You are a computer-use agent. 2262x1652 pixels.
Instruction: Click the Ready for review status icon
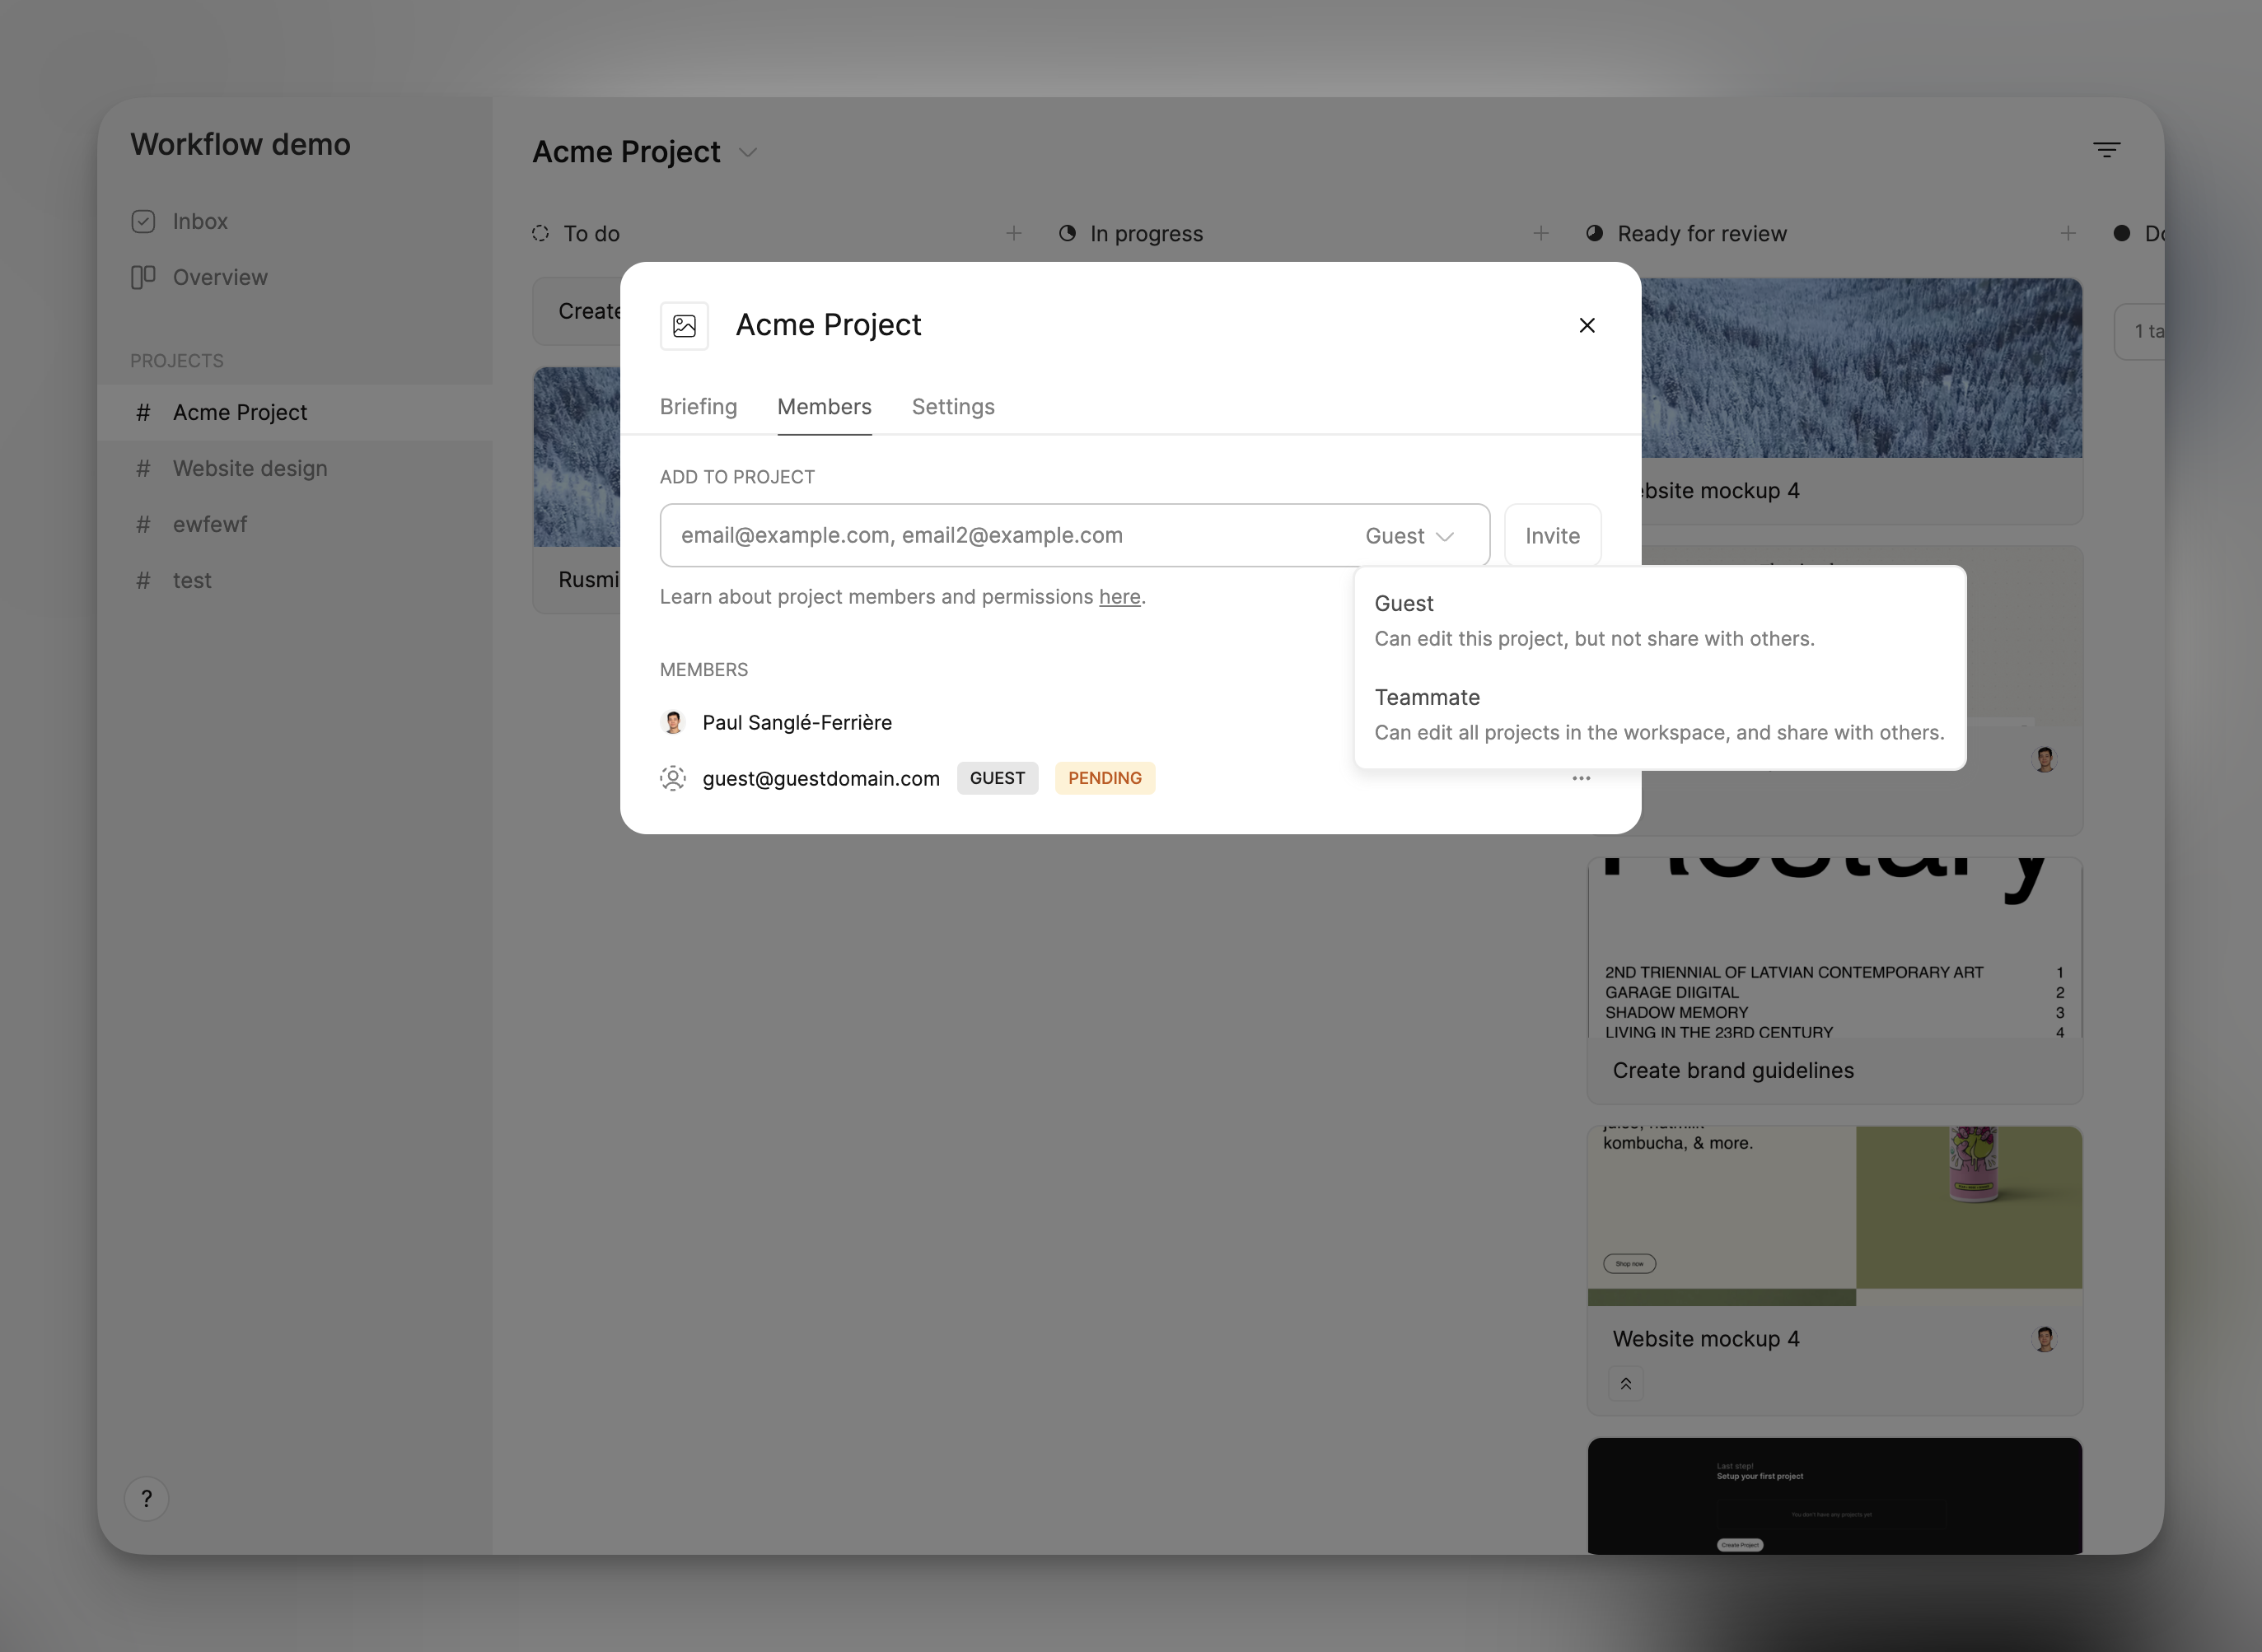(x=1594, y=233)
